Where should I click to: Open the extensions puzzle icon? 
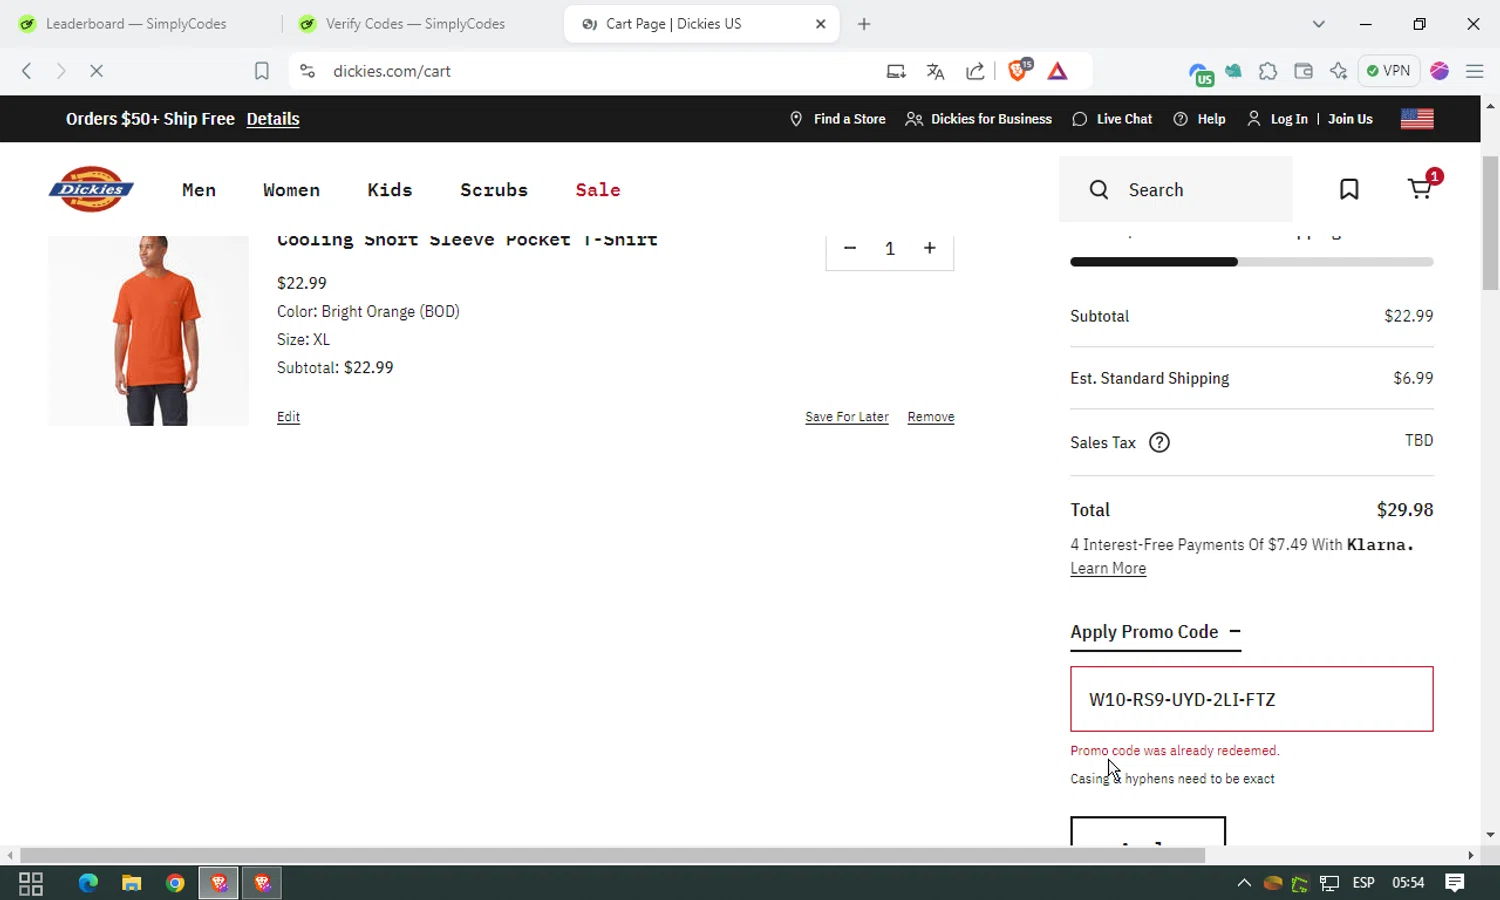[1268, 71]
